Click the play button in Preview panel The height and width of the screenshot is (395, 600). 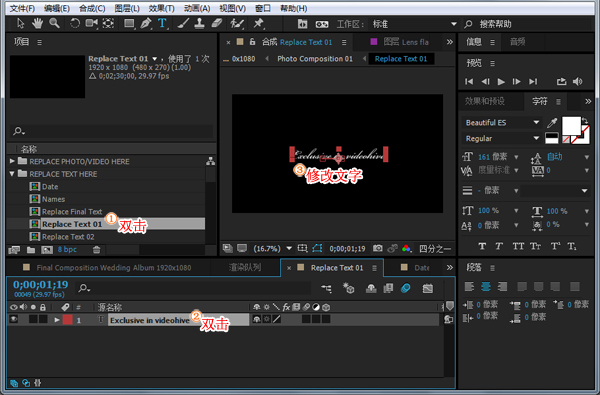pyautogui.click(x=501, y=82)
